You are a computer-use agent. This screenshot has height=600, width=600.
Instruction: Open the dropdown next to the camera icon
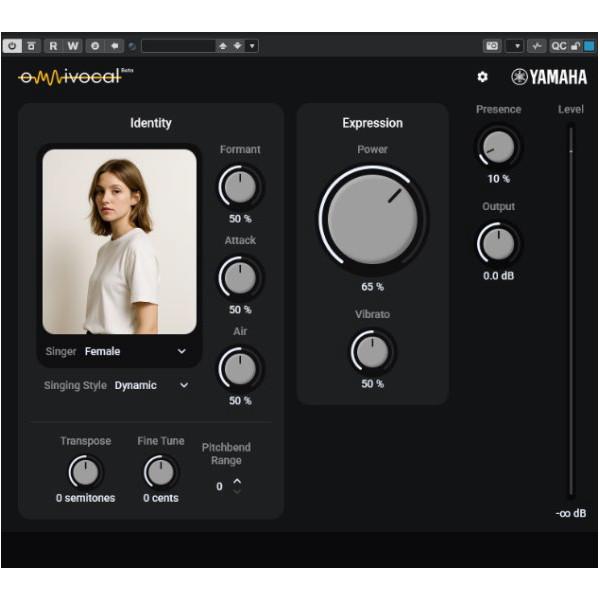tap(517, 46)
